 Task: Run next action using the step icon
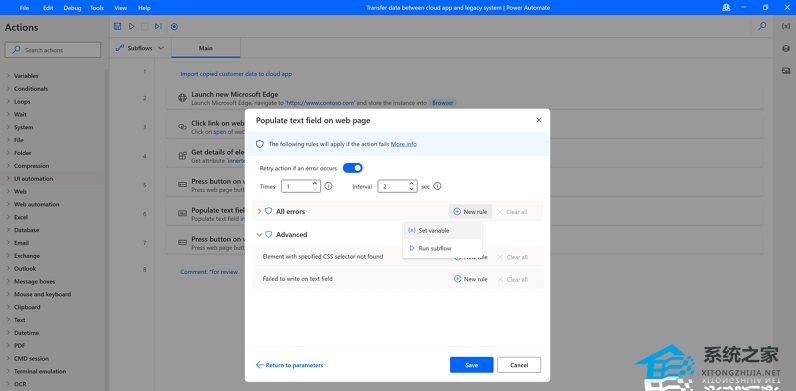click(x=158, y=26)
